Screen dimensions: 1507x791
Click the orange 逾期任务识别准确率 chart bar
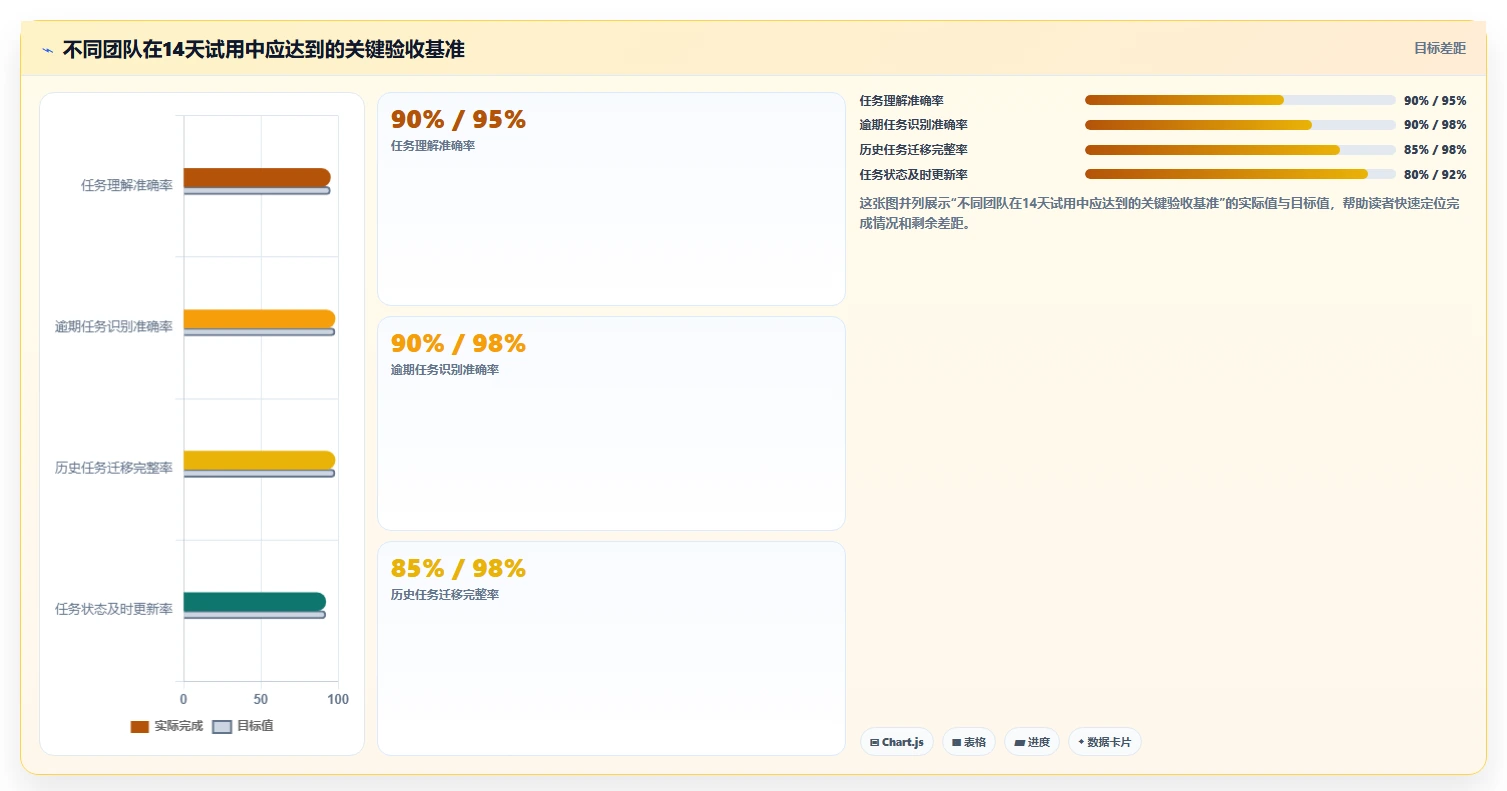tap(259, 319)
